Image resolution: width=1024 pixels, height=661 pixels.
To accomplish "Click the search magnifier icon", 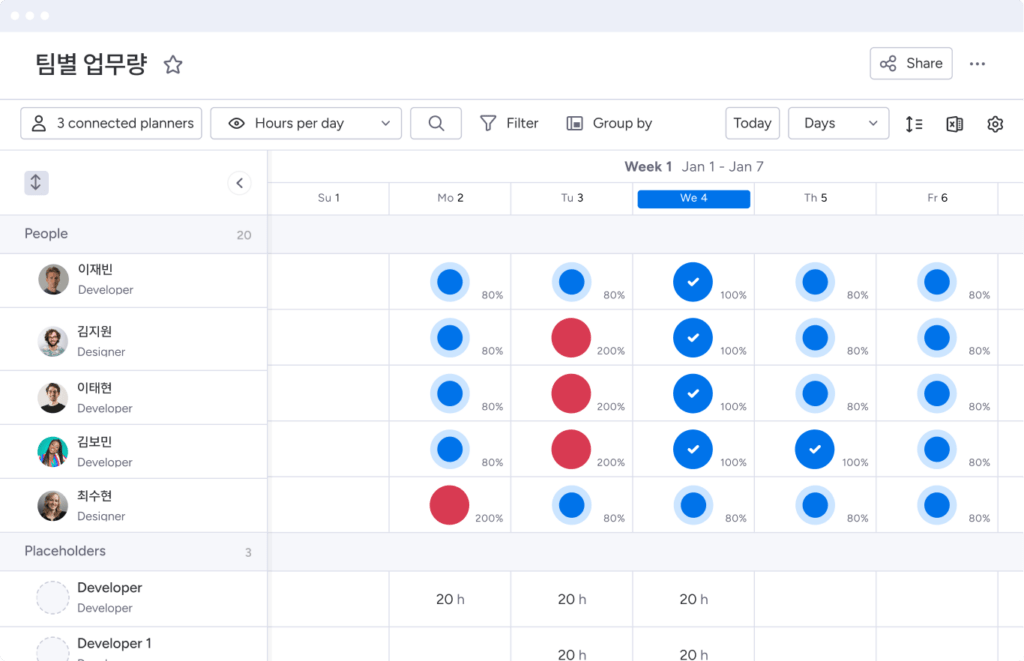I will click(436, 123).
